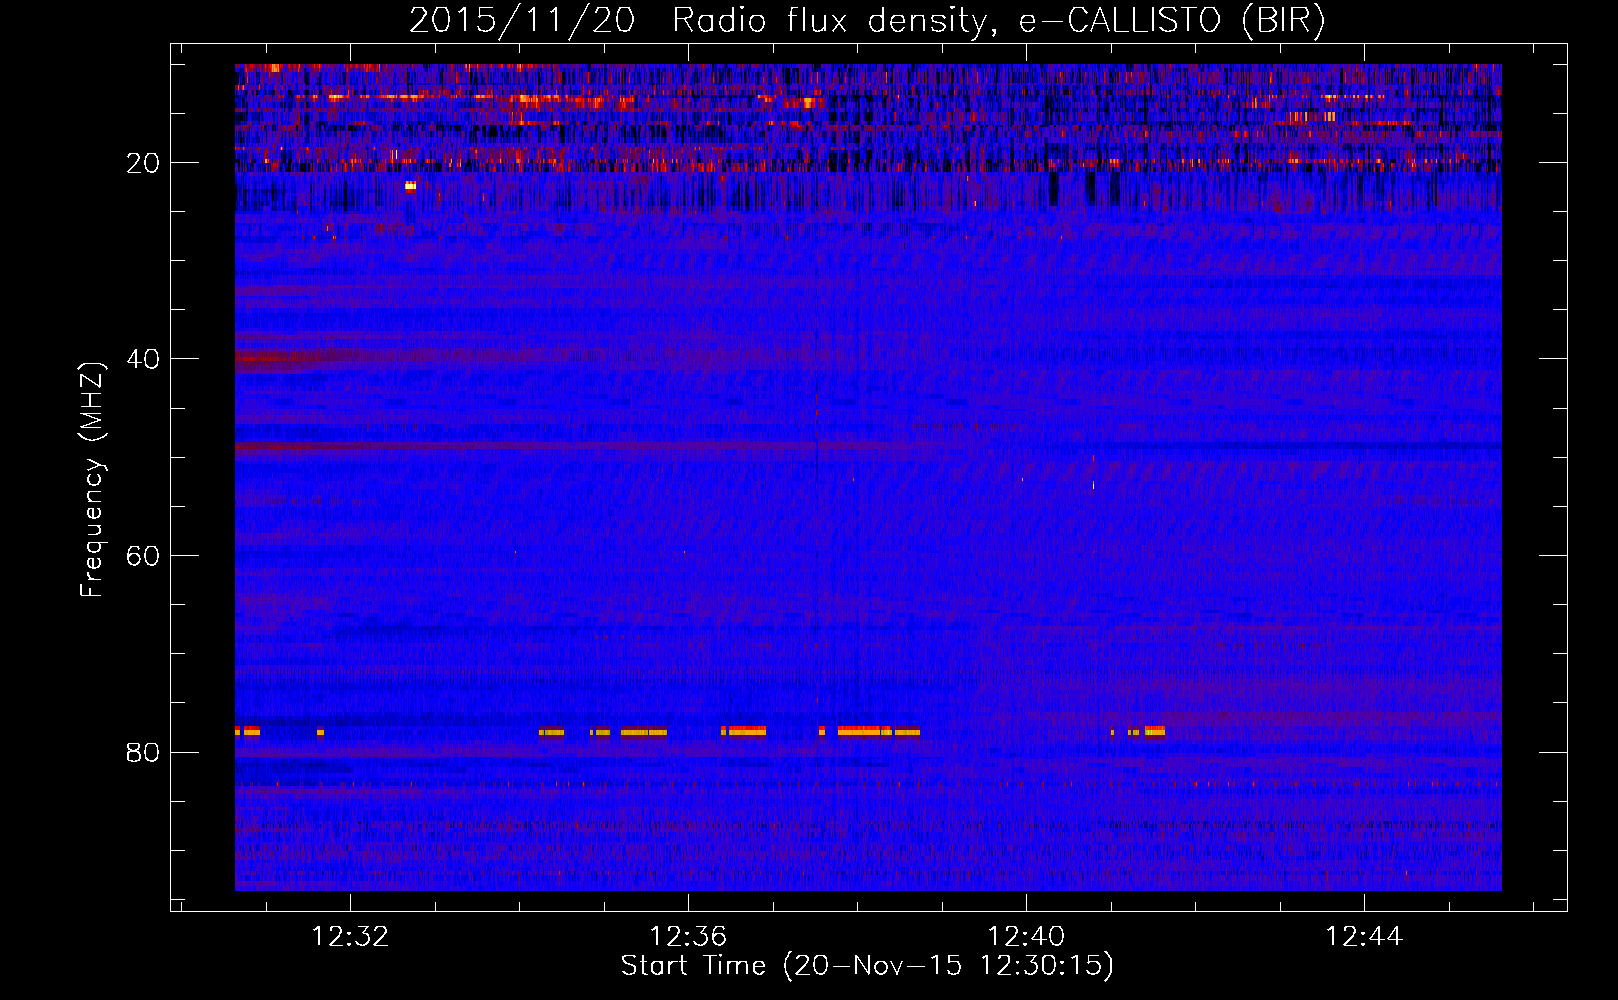Click the 12:40 time tick label
The height and width of the screenshot is (1000, 1618).
tap(1026, 937)
